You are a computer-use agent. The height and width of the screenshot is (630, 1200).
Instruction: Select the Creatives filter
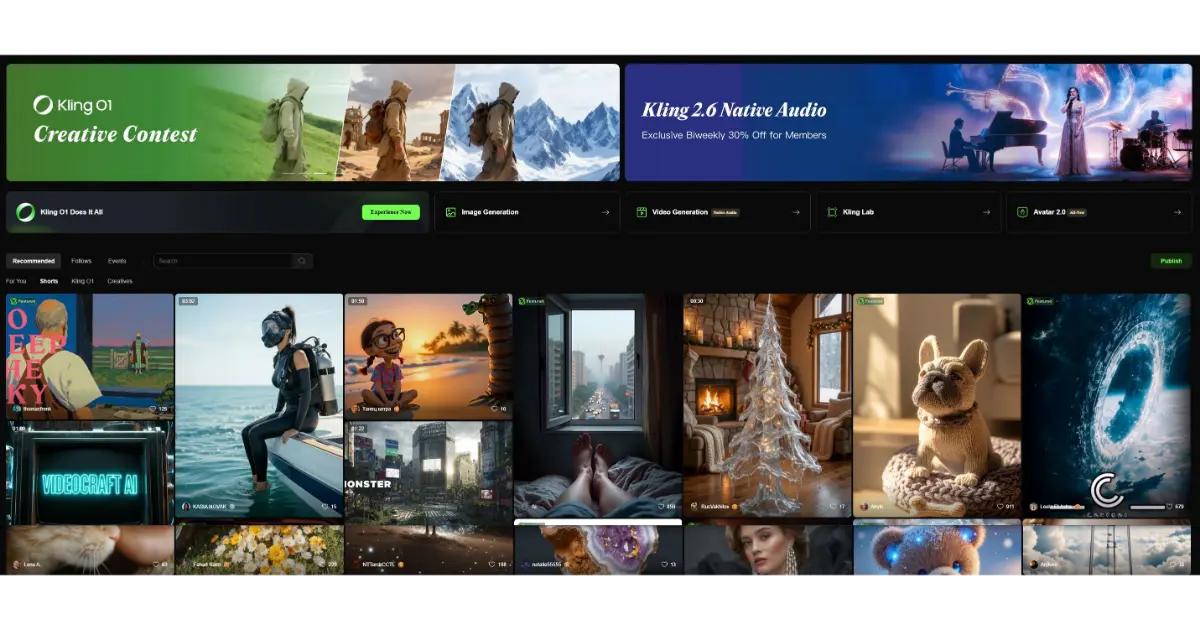click(x=120, y=281)
